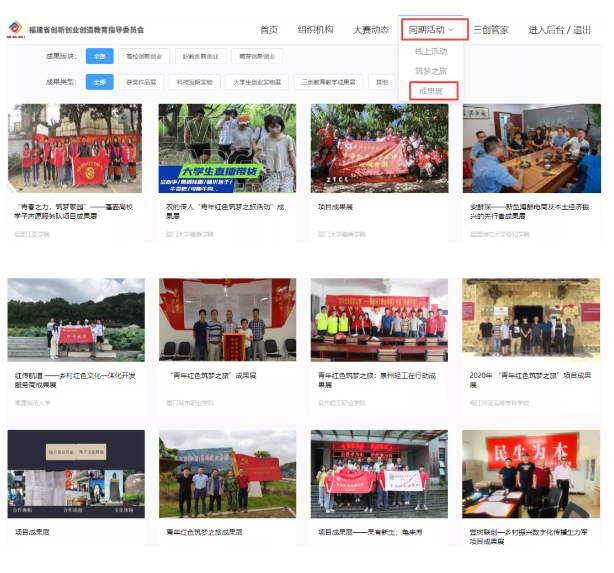The height and width of the screenshot is (573, 614).
Task: Open the 大学生直播带货 thumbnail image
Action: [227, 148]
